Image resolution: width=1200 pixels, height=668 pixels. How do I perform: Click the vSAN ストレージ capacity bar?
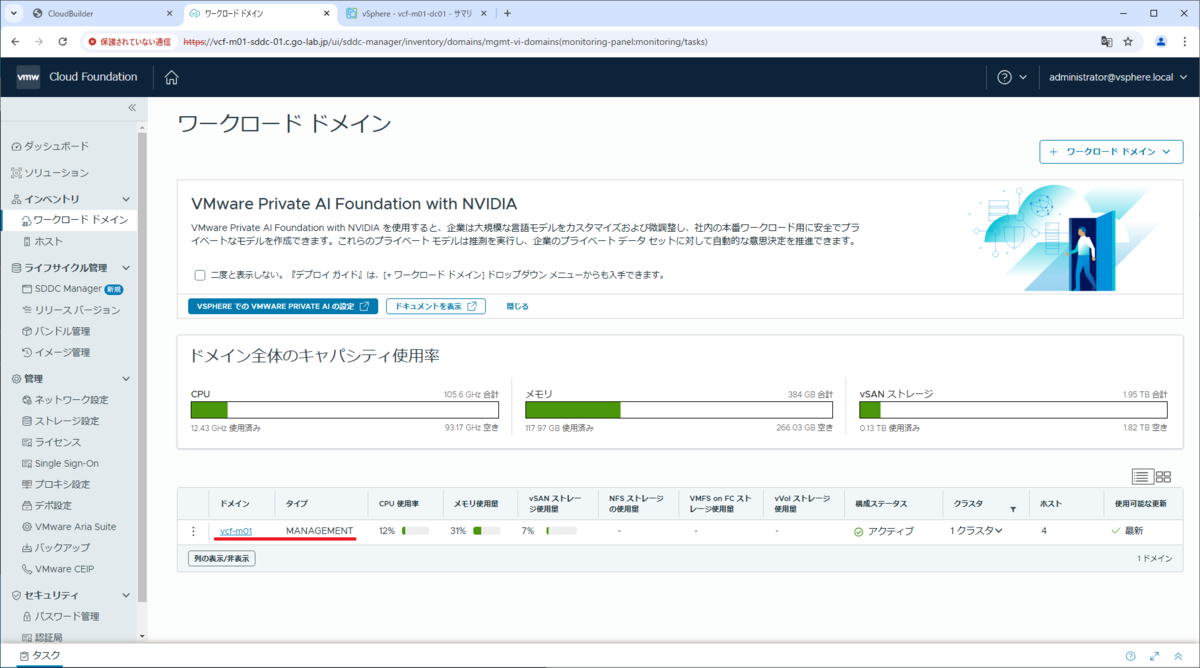(1012, 410)
